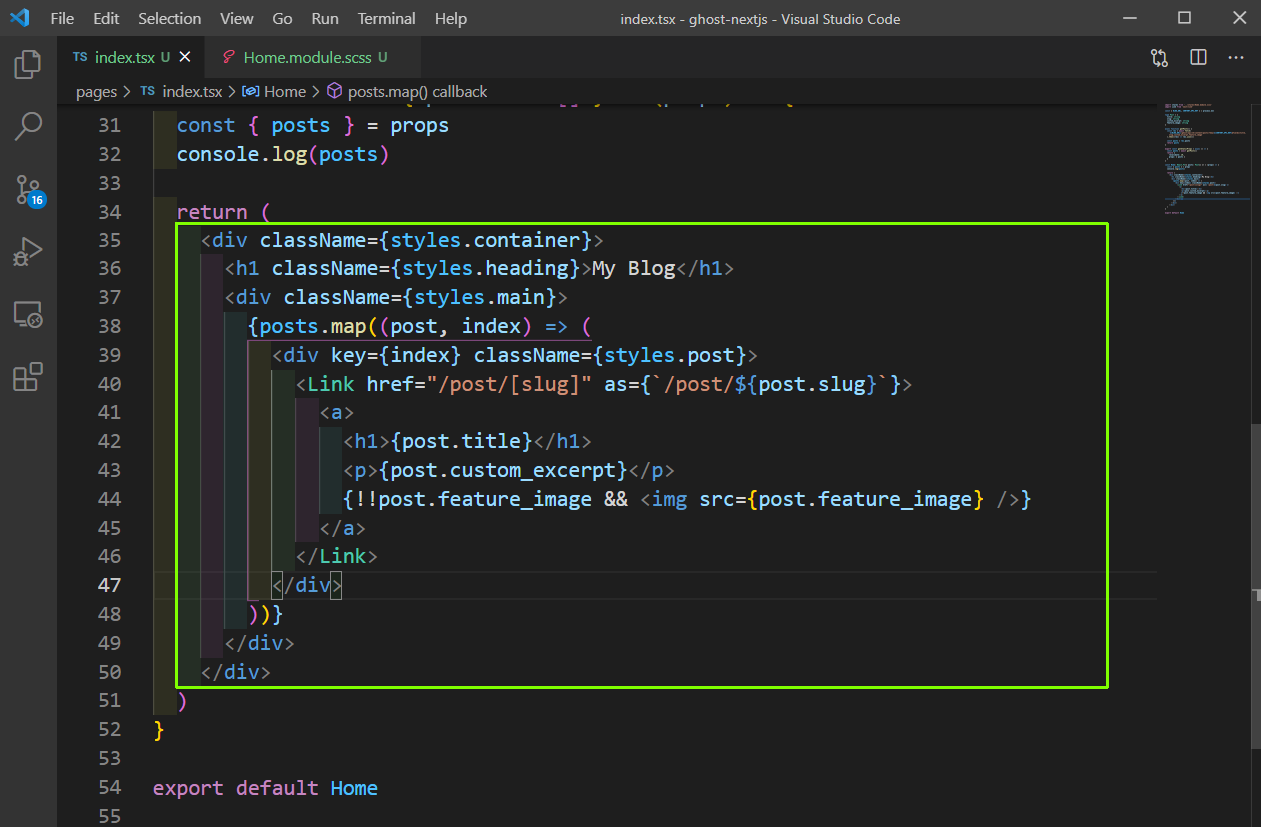Click 'props' on line 31
Screen dimensions: 1261x827
pyautogui.click(x=420, y=125)
